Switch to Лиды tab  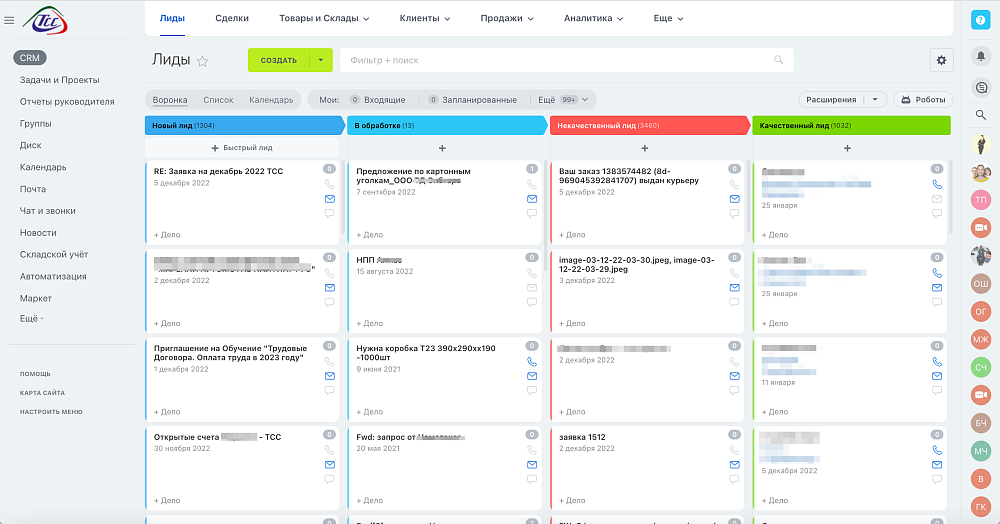click(x=172, y=18)
